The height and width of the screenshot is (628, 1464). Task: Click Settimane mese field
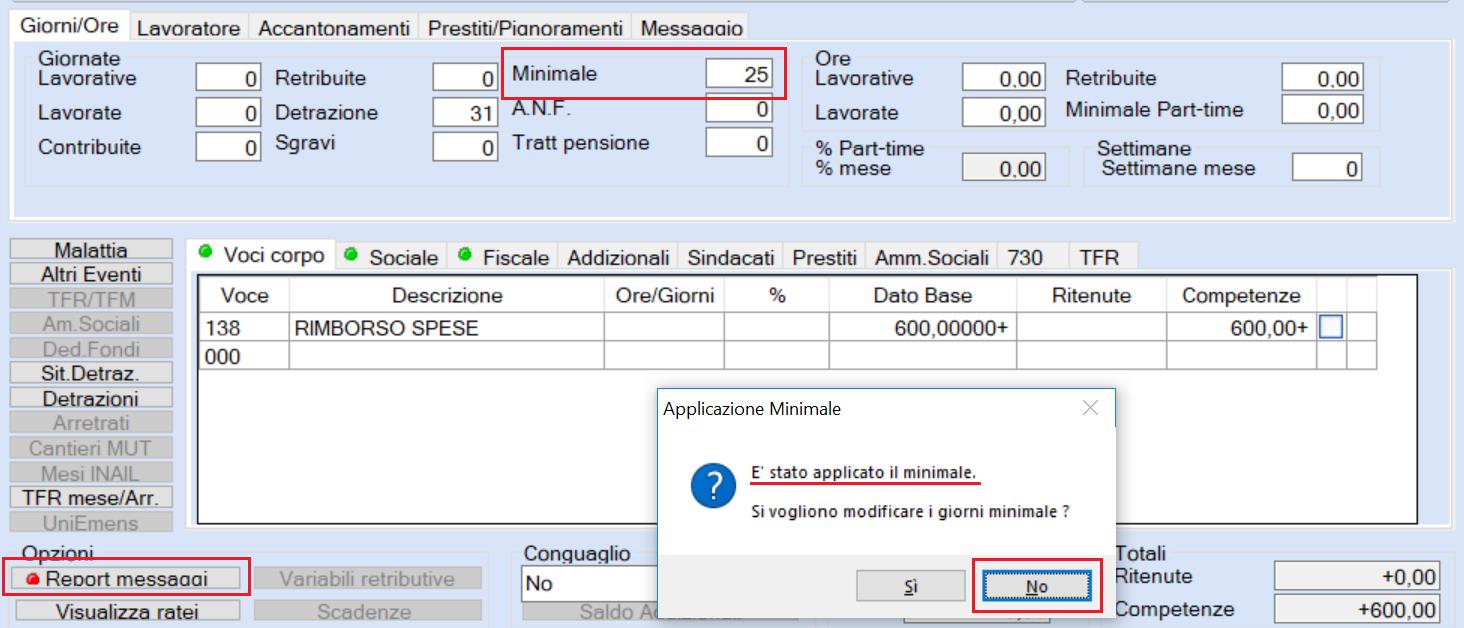click(1327, 168)
